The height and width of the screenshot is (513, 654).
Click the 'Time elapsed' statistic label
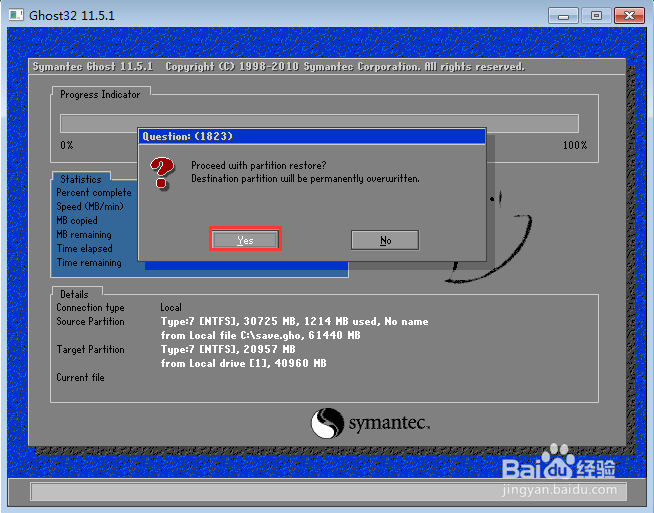pos(85,249)
